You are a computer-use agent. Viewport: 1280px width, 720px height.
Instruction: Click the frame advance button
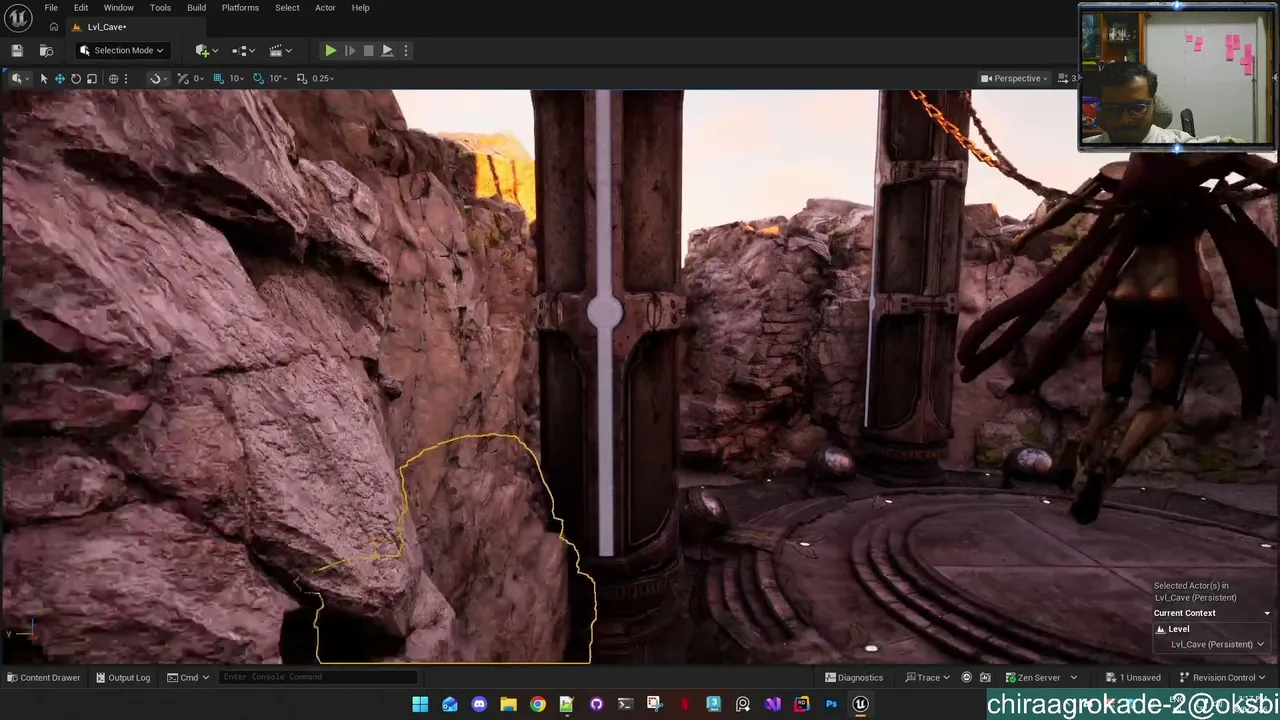click(x=349, y=51)
